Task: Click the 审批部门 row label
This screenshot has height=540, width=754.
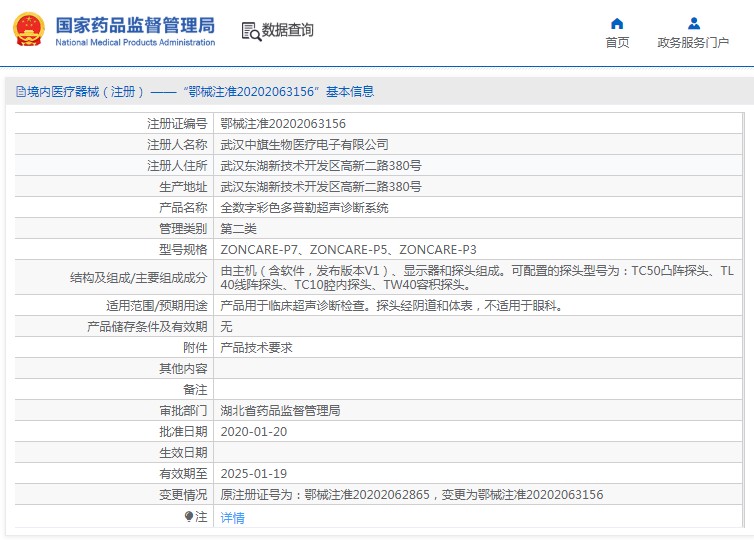Action: pyautogui.click(x=183, y=410)
